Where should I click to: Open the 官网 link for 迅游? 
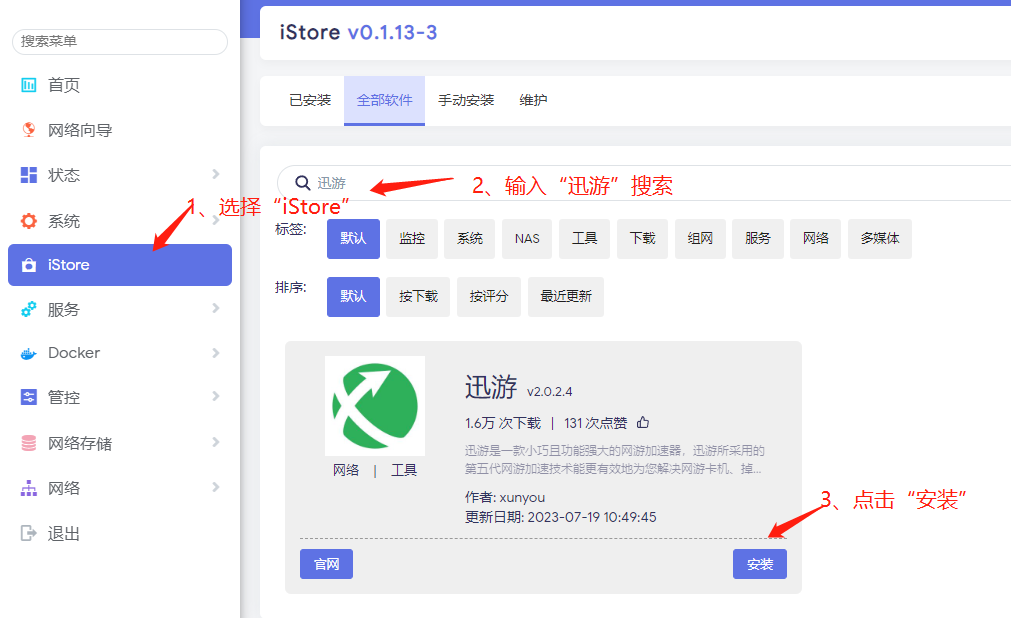point(326,564)
